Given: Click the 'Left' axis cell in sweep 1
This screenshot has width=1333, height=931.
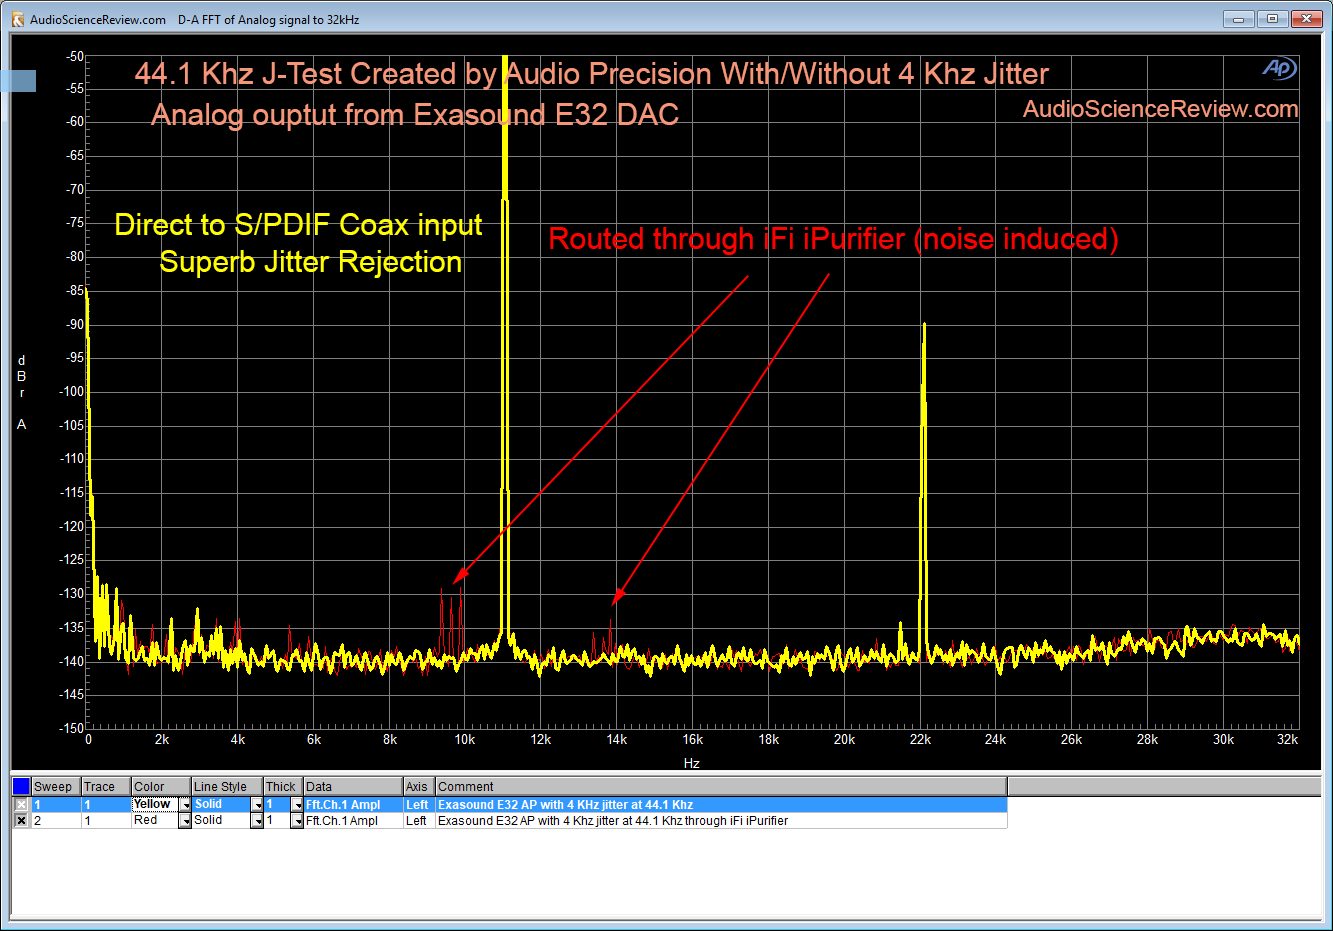Looking at the screenshot, I should (419, 804).
